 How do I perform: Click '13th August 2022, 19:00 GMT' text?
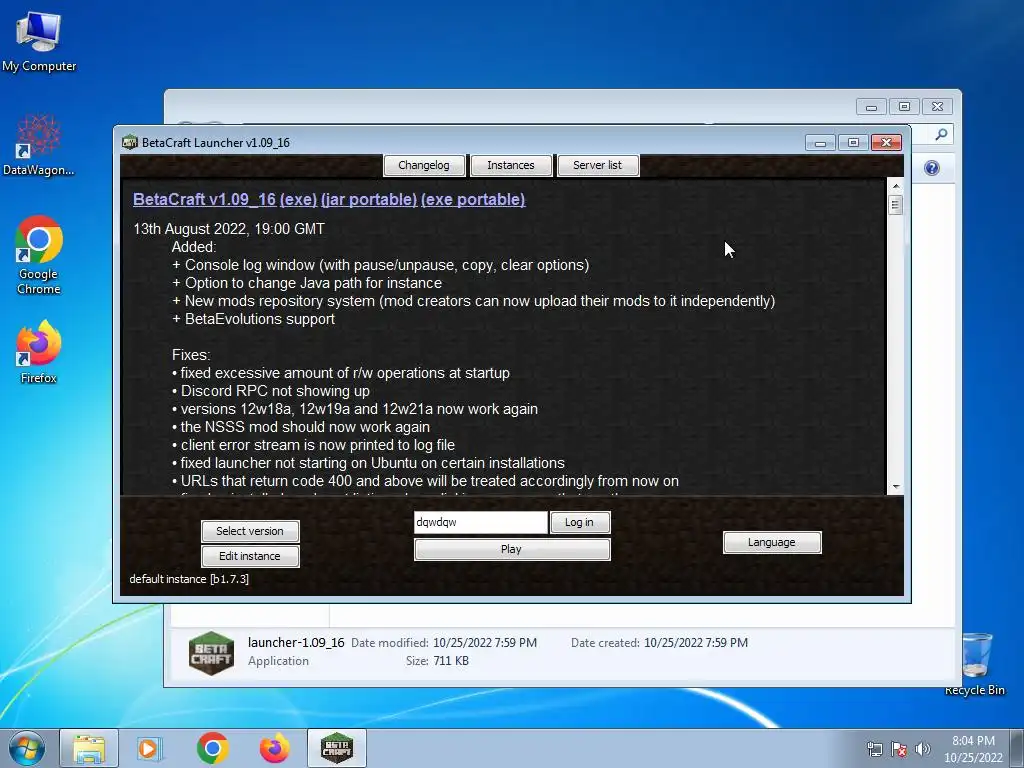tap(229, 229)
